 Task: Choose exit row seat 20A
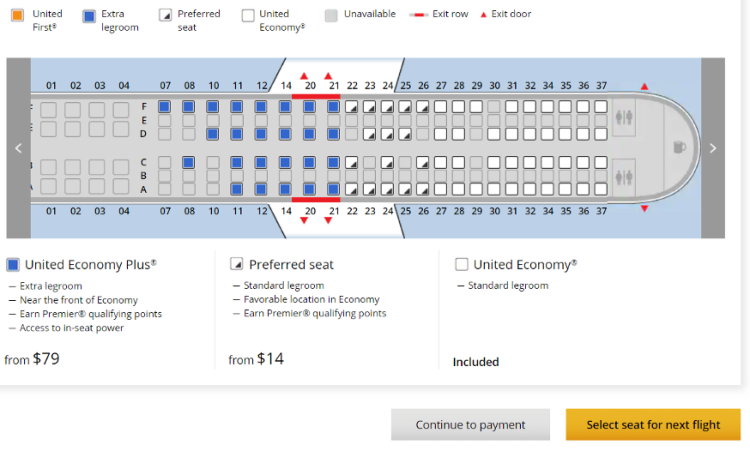click(309, 189)
